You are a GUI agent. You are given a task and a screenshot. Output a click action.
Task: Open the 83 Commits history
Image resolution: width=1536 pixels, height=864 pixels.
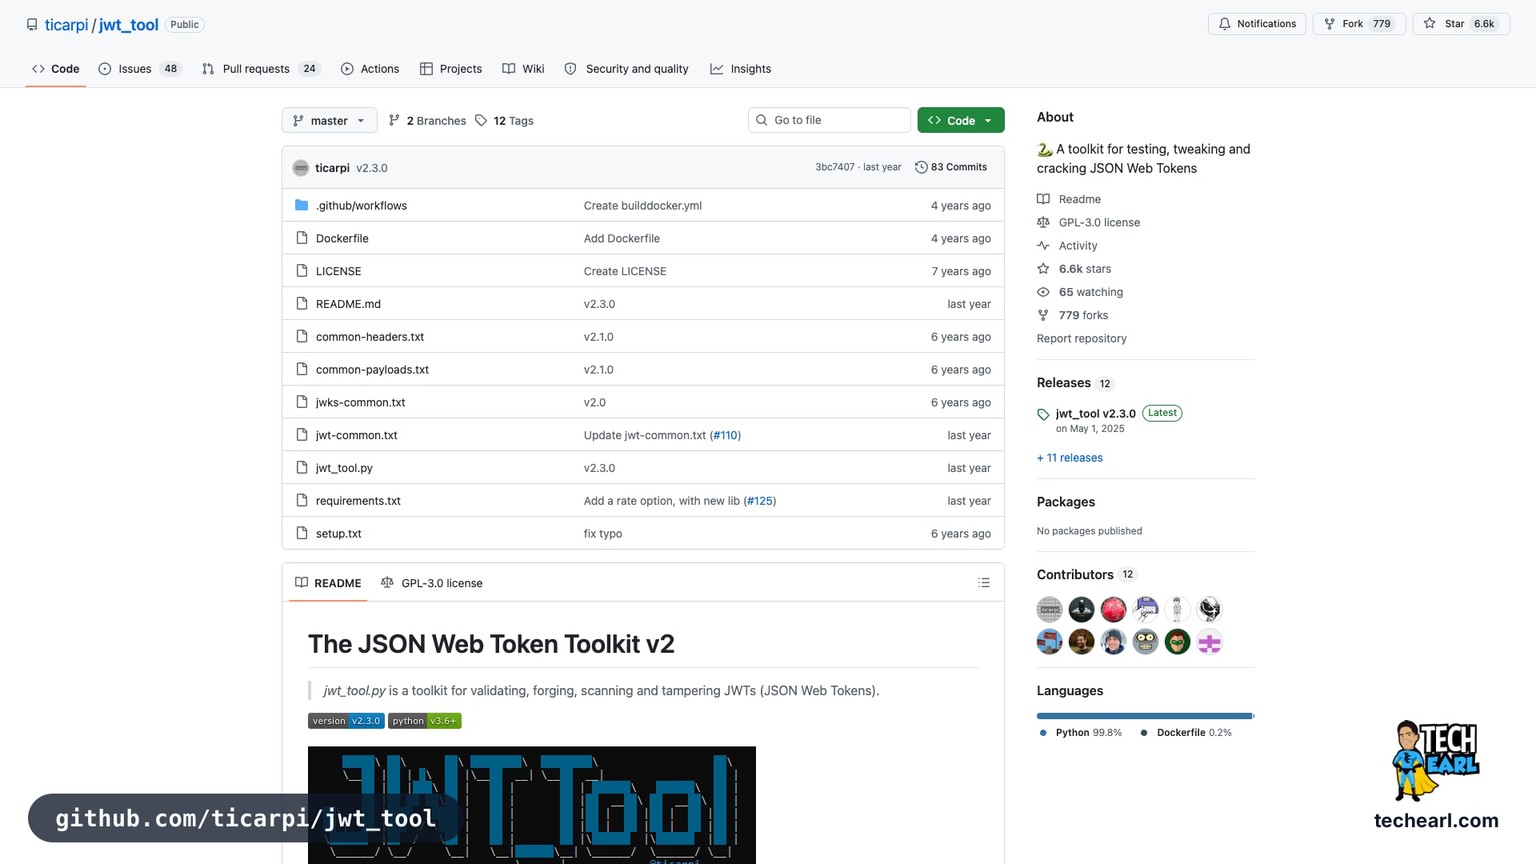click(x=951, y=167)
